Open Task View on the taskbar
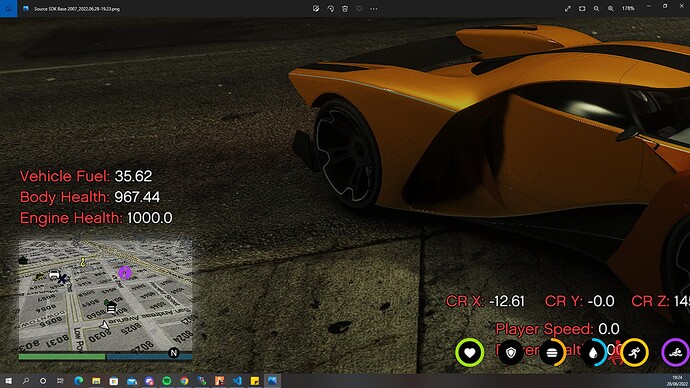The width and height of the screenshot is (690, 388). [x=60, y=381]
